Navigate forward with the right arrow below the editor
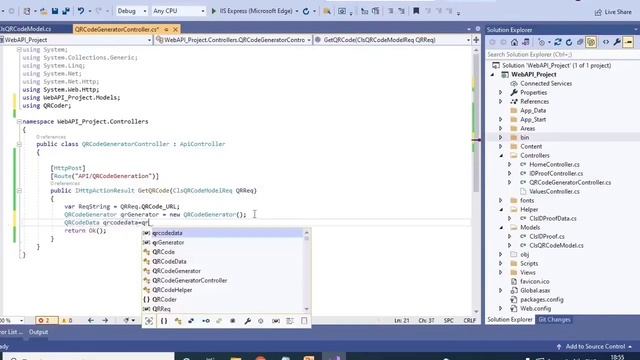This screenshot has height=360, width=640. pos(105,320)
